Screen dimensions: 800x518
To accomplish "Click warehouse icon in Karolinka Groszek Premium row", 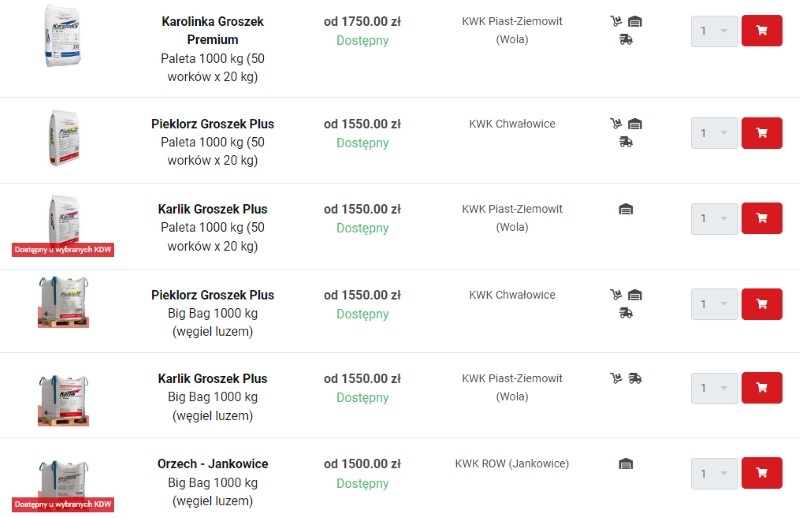I will point(635,21).
